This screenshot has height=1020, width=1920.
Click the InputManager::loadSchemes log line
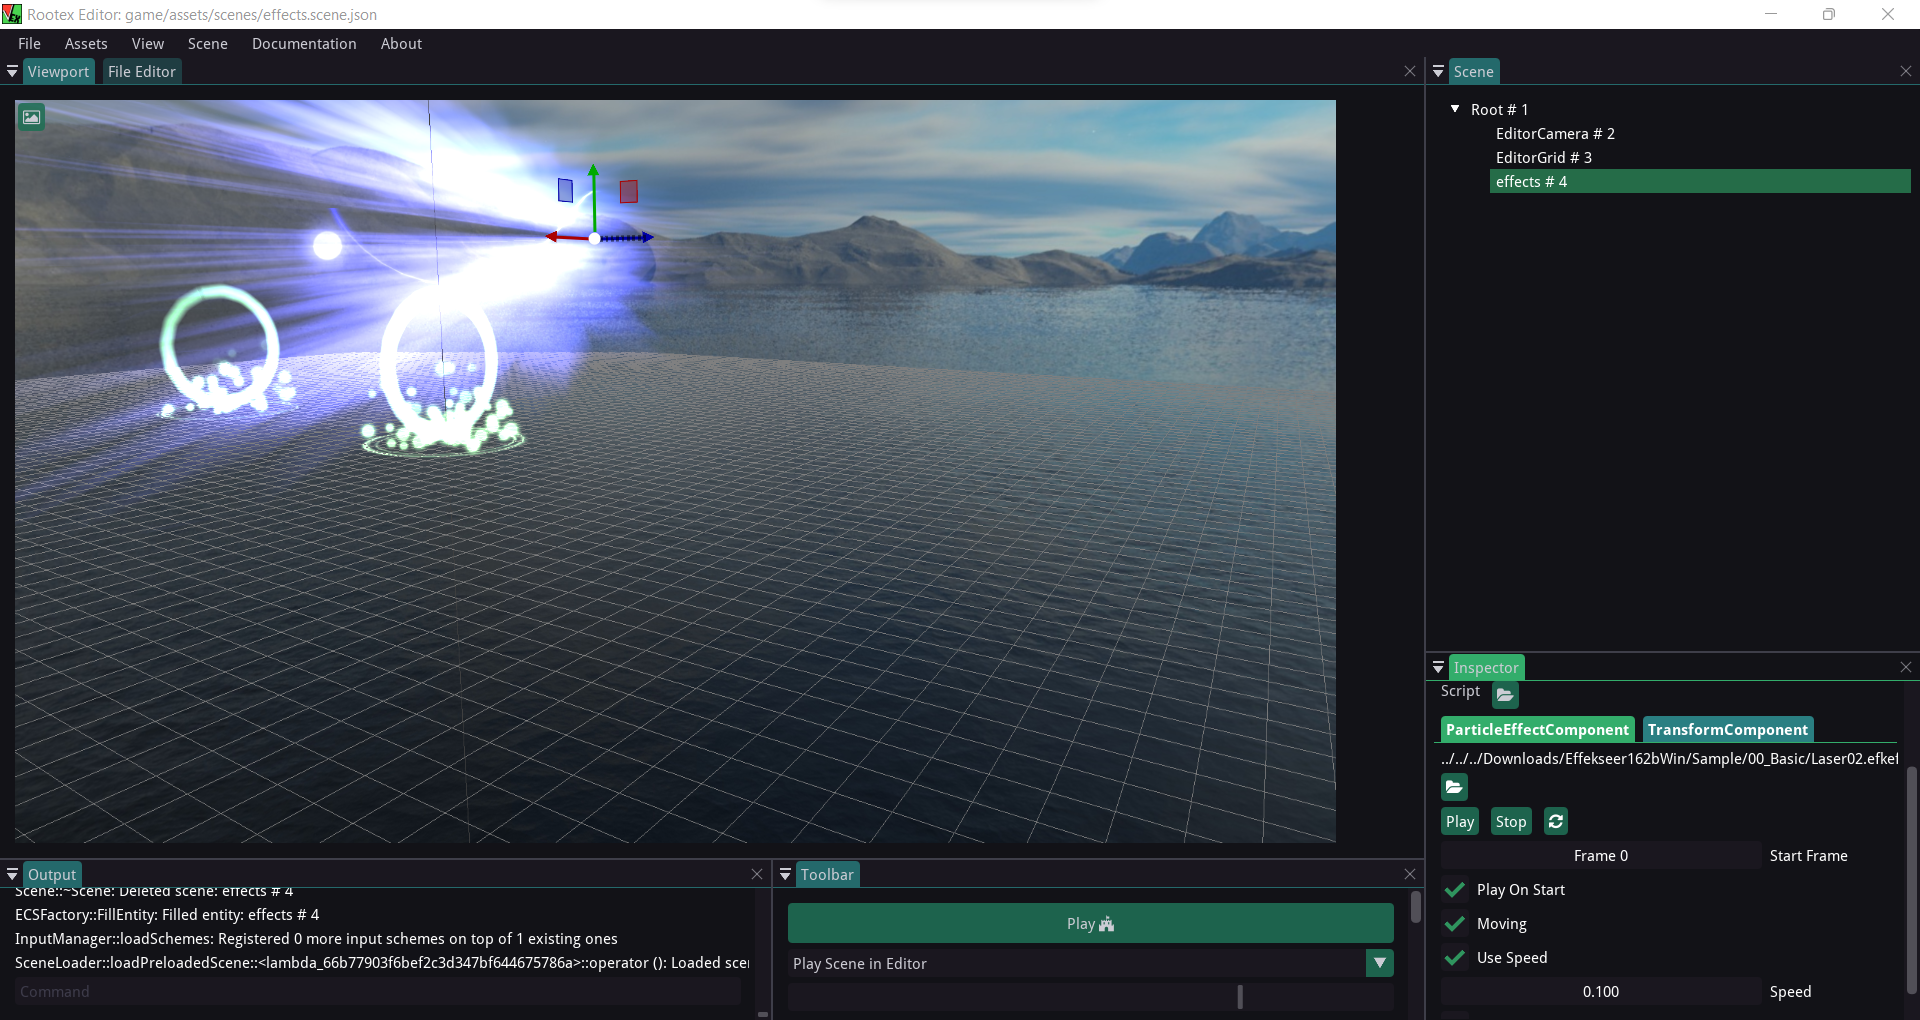[316, 938]
